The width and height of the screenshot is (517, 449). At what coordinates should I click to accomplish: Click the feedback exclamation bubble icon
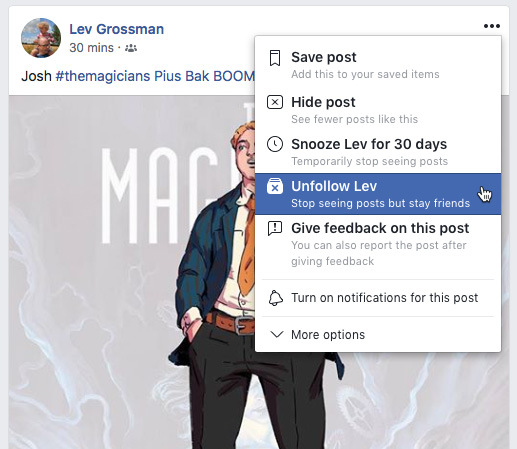[275, 229]
